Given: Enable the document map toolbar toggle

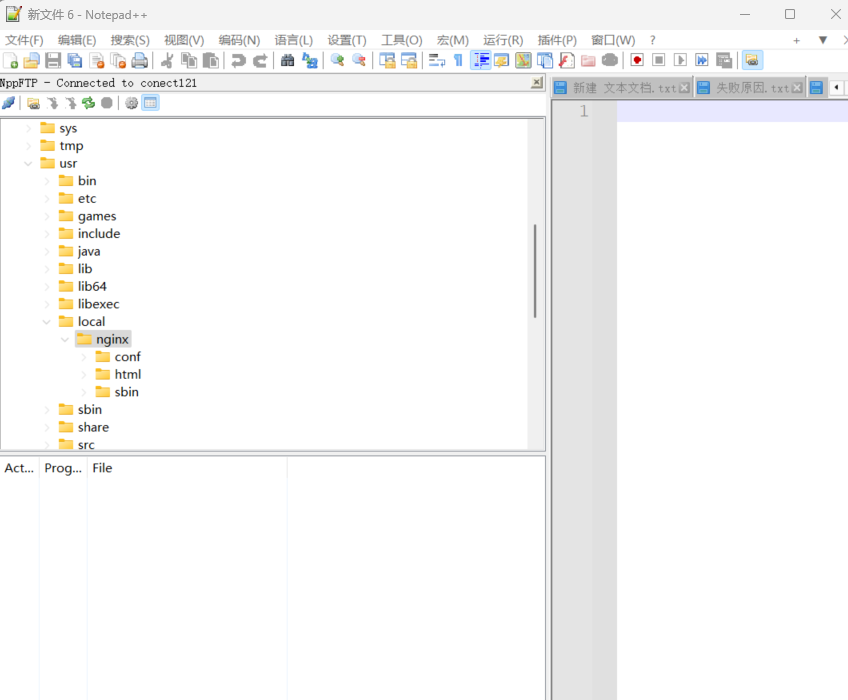Looking at the screenshot, I should click(524, 60).
